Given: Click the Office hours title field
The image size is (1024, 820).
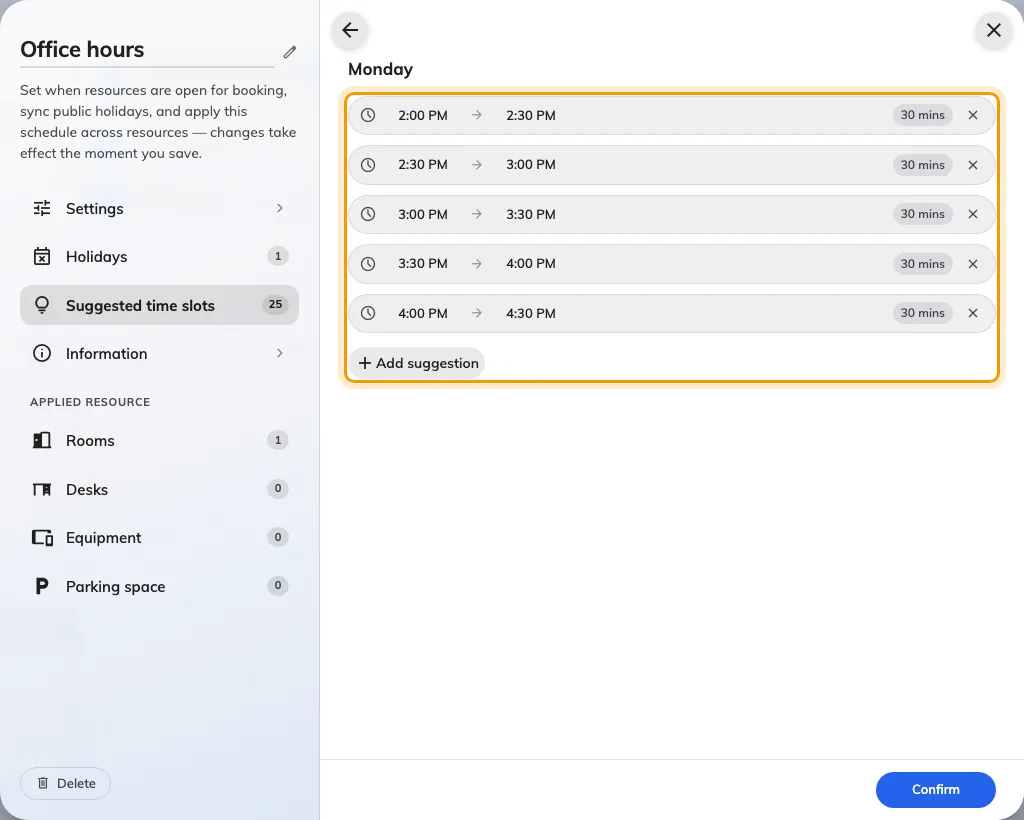Looking at the screenshot, I should tap(147, 50).
